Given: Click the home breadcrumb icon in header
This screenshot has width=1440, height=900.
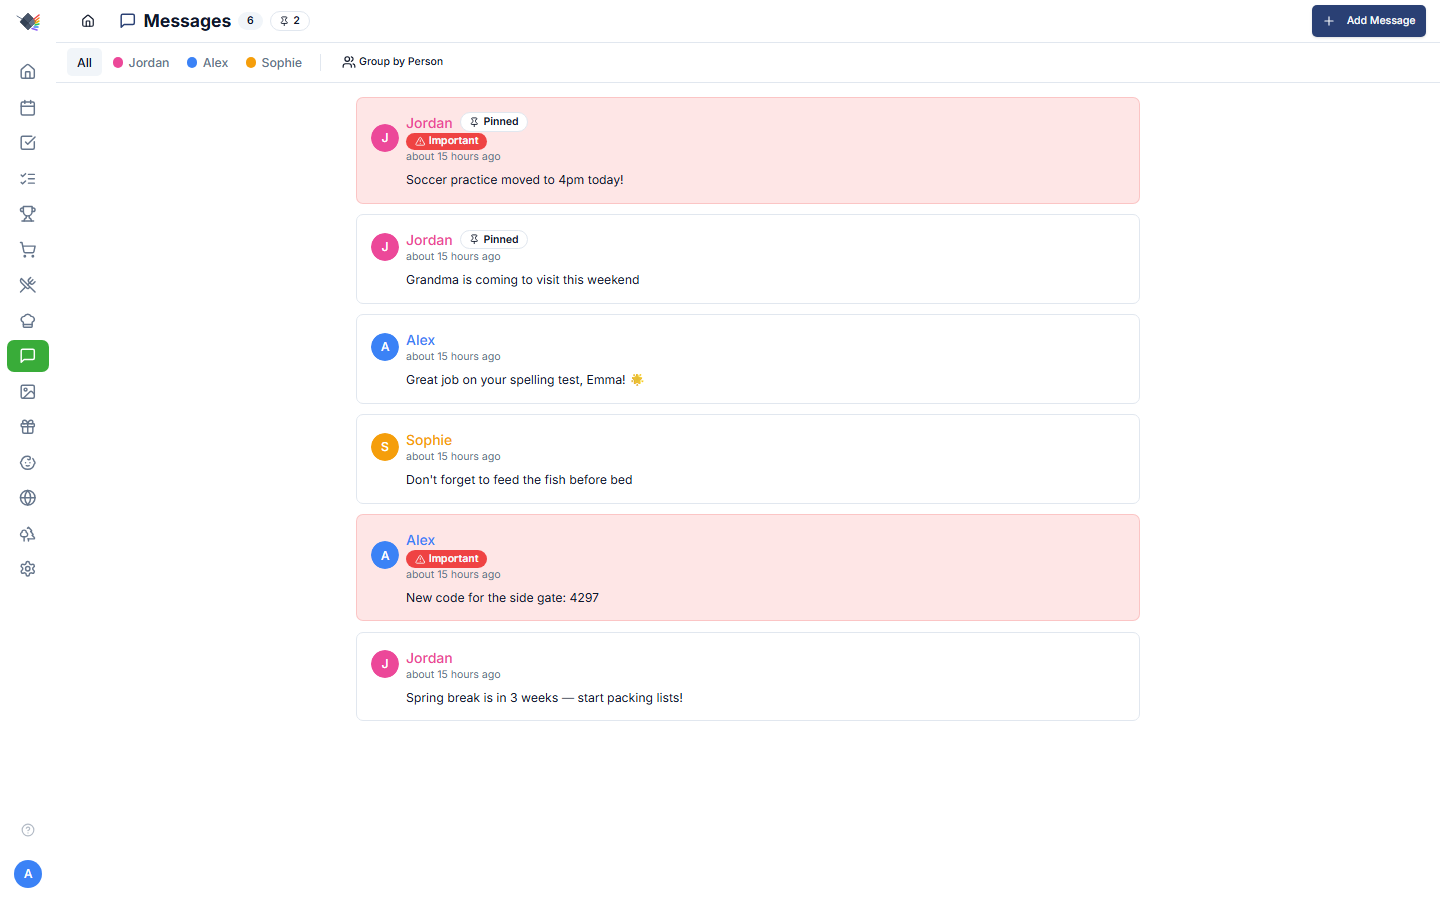Looking at the screenshot, I should (88, 21).
